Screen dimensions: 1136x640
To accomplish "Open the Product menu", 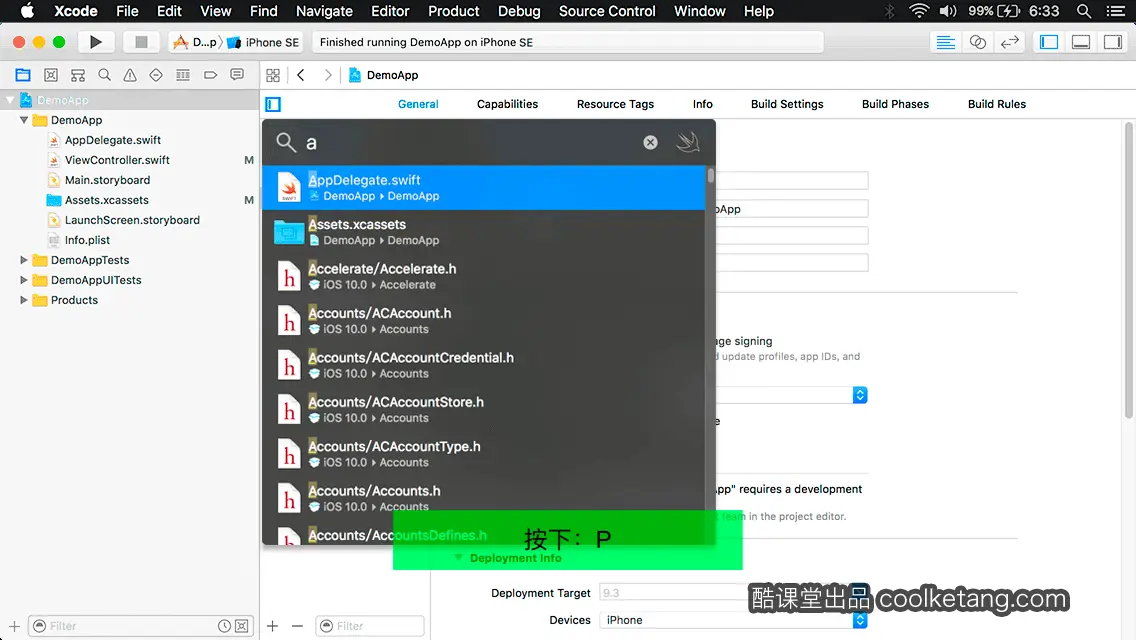I will tap(454, 11).
